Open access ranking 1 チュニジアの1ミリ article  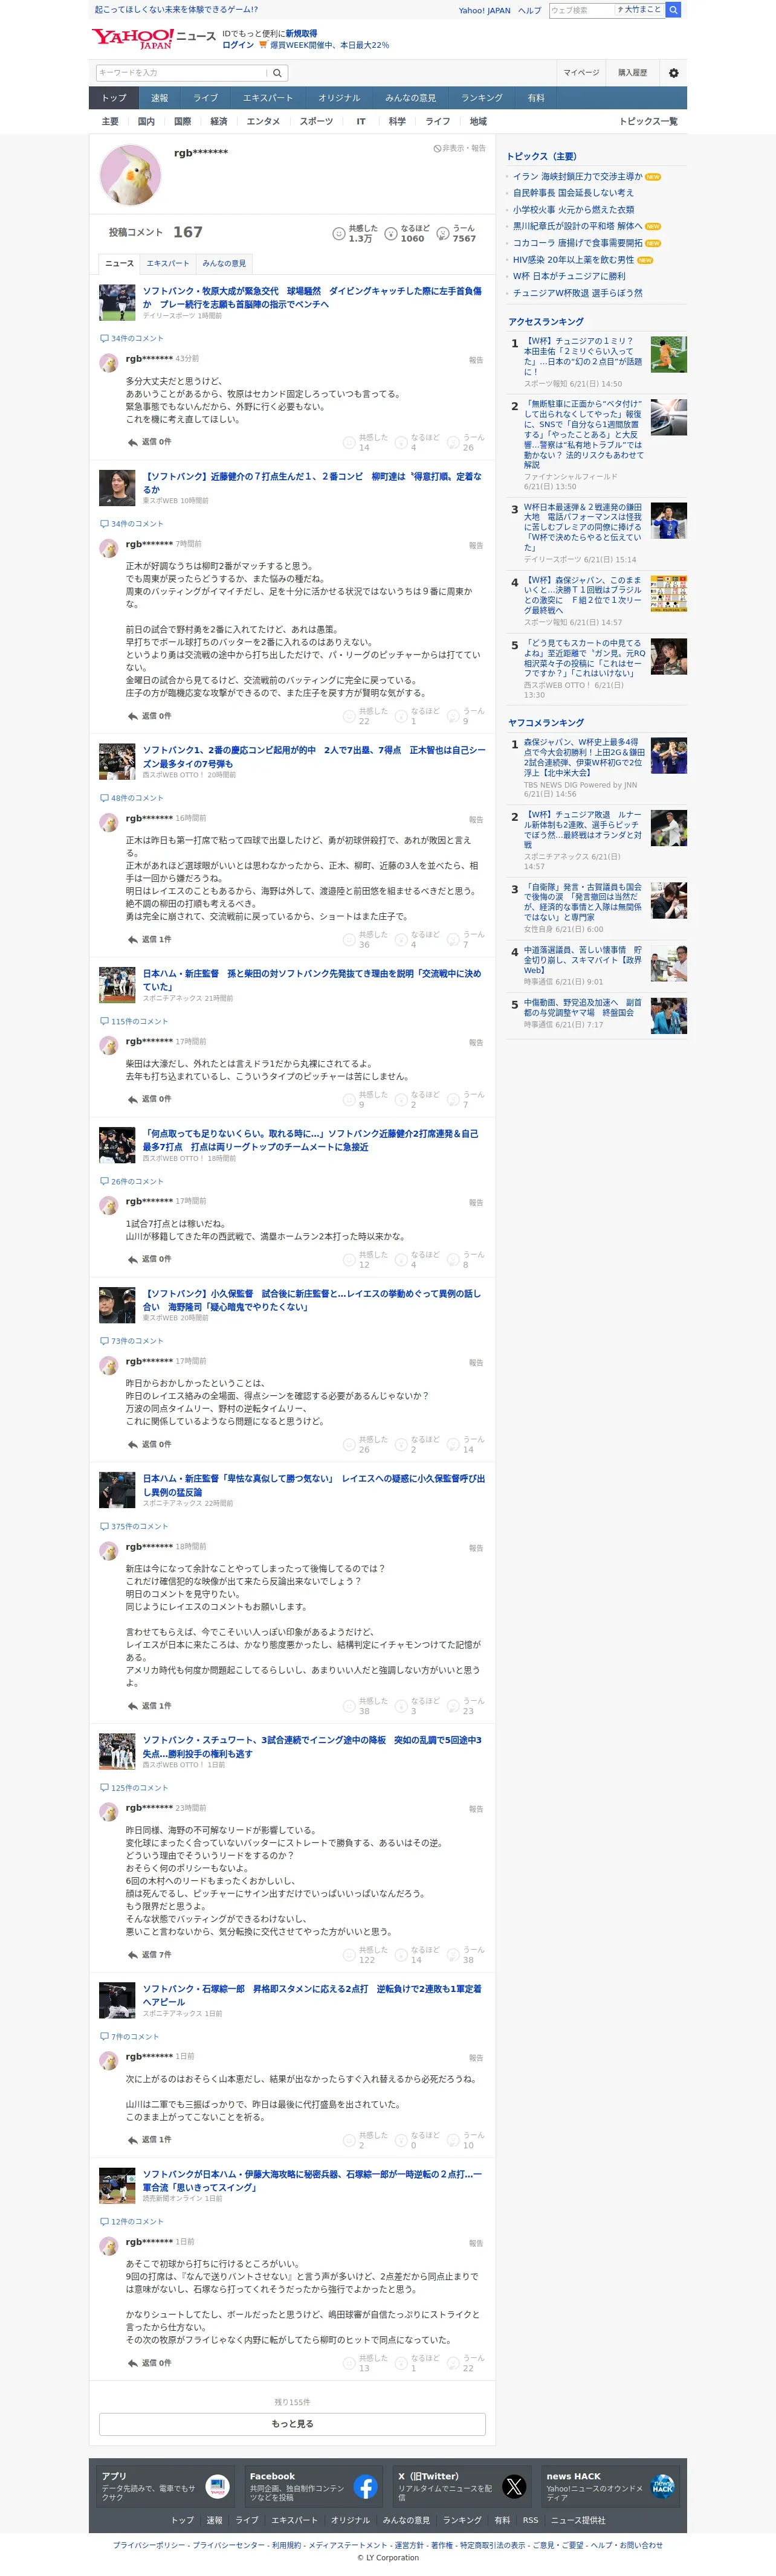(583, 356)
